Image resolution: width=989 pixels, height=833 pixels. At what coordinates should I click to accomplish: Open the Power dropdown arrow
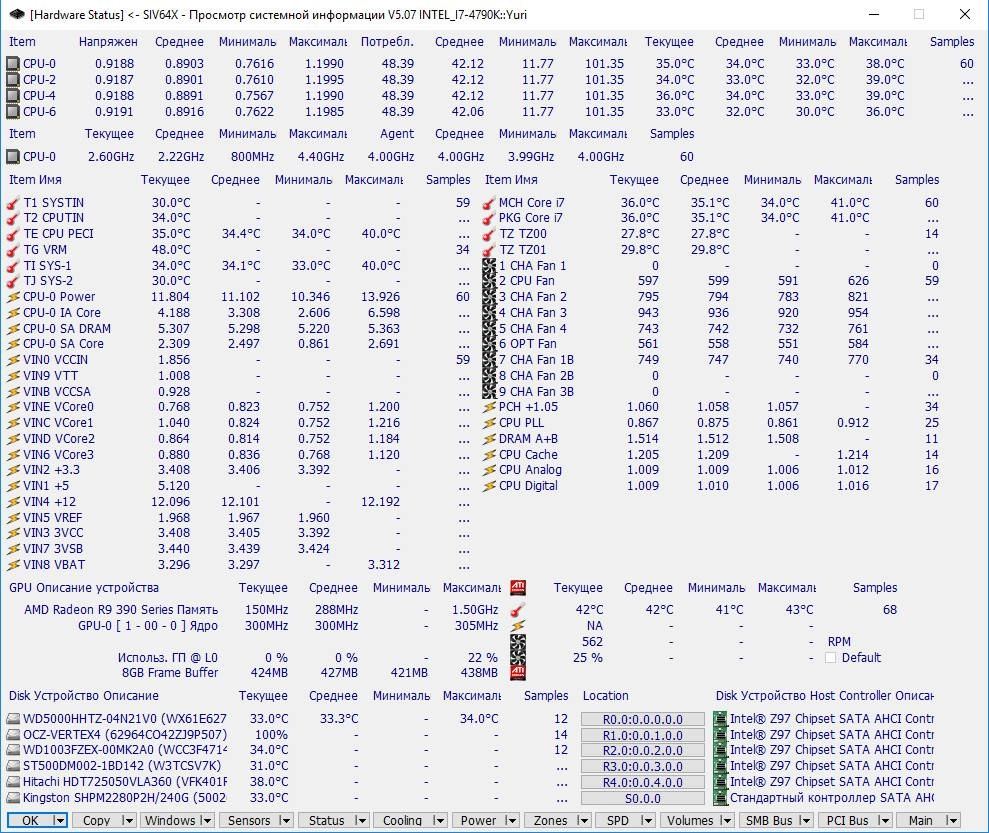(x=512, y=820)
